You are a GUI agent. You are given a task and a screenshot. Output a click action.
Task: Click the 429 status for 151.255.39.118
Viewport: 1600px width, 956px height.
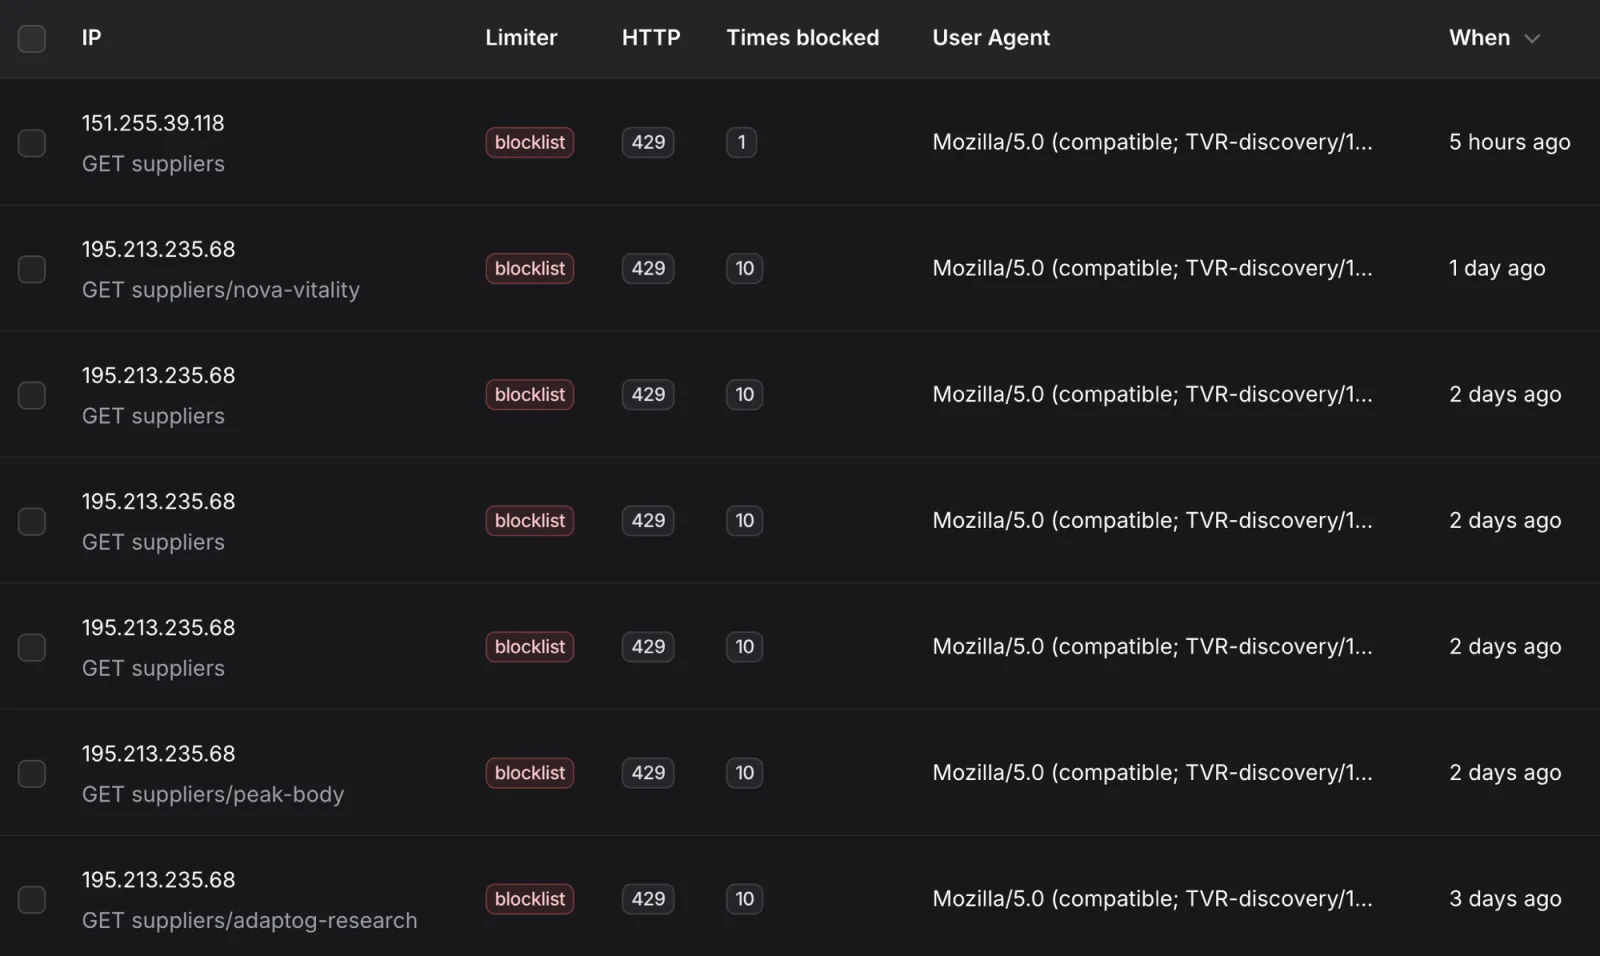click(648, 142)
